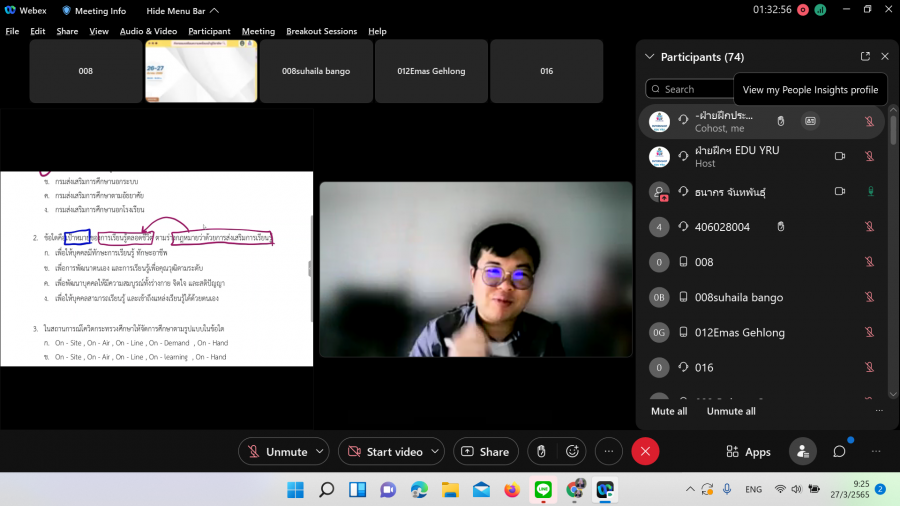Open People Insights profile card icon
Viewport: 900px width, 506px height.
point(810,121)
